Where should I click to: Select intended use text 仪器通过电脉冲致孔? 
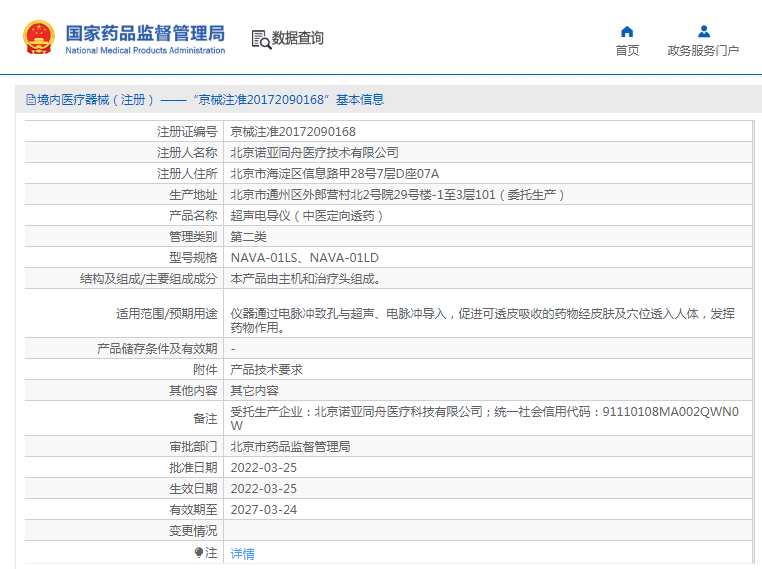[x=483, y=321]
